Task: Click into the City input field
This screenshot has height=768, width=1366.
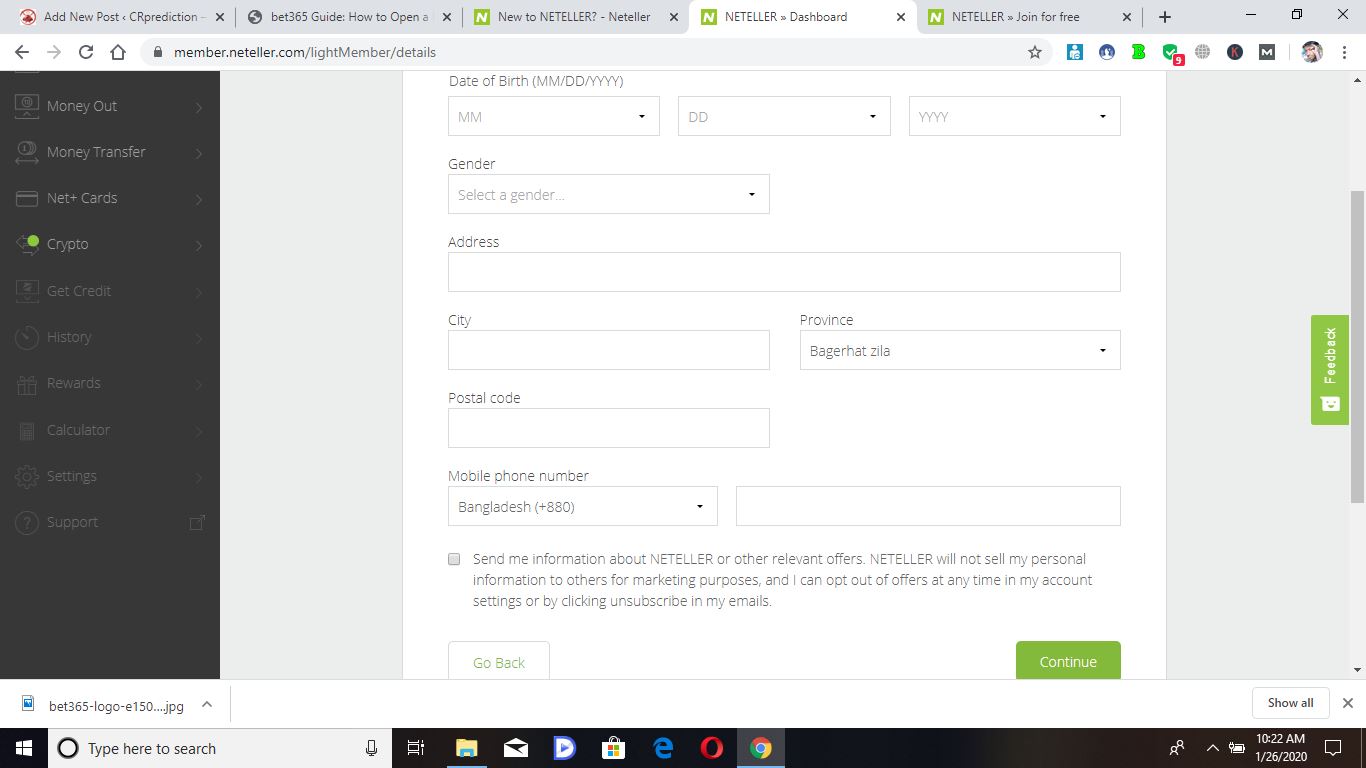Action: pos(609,350)
